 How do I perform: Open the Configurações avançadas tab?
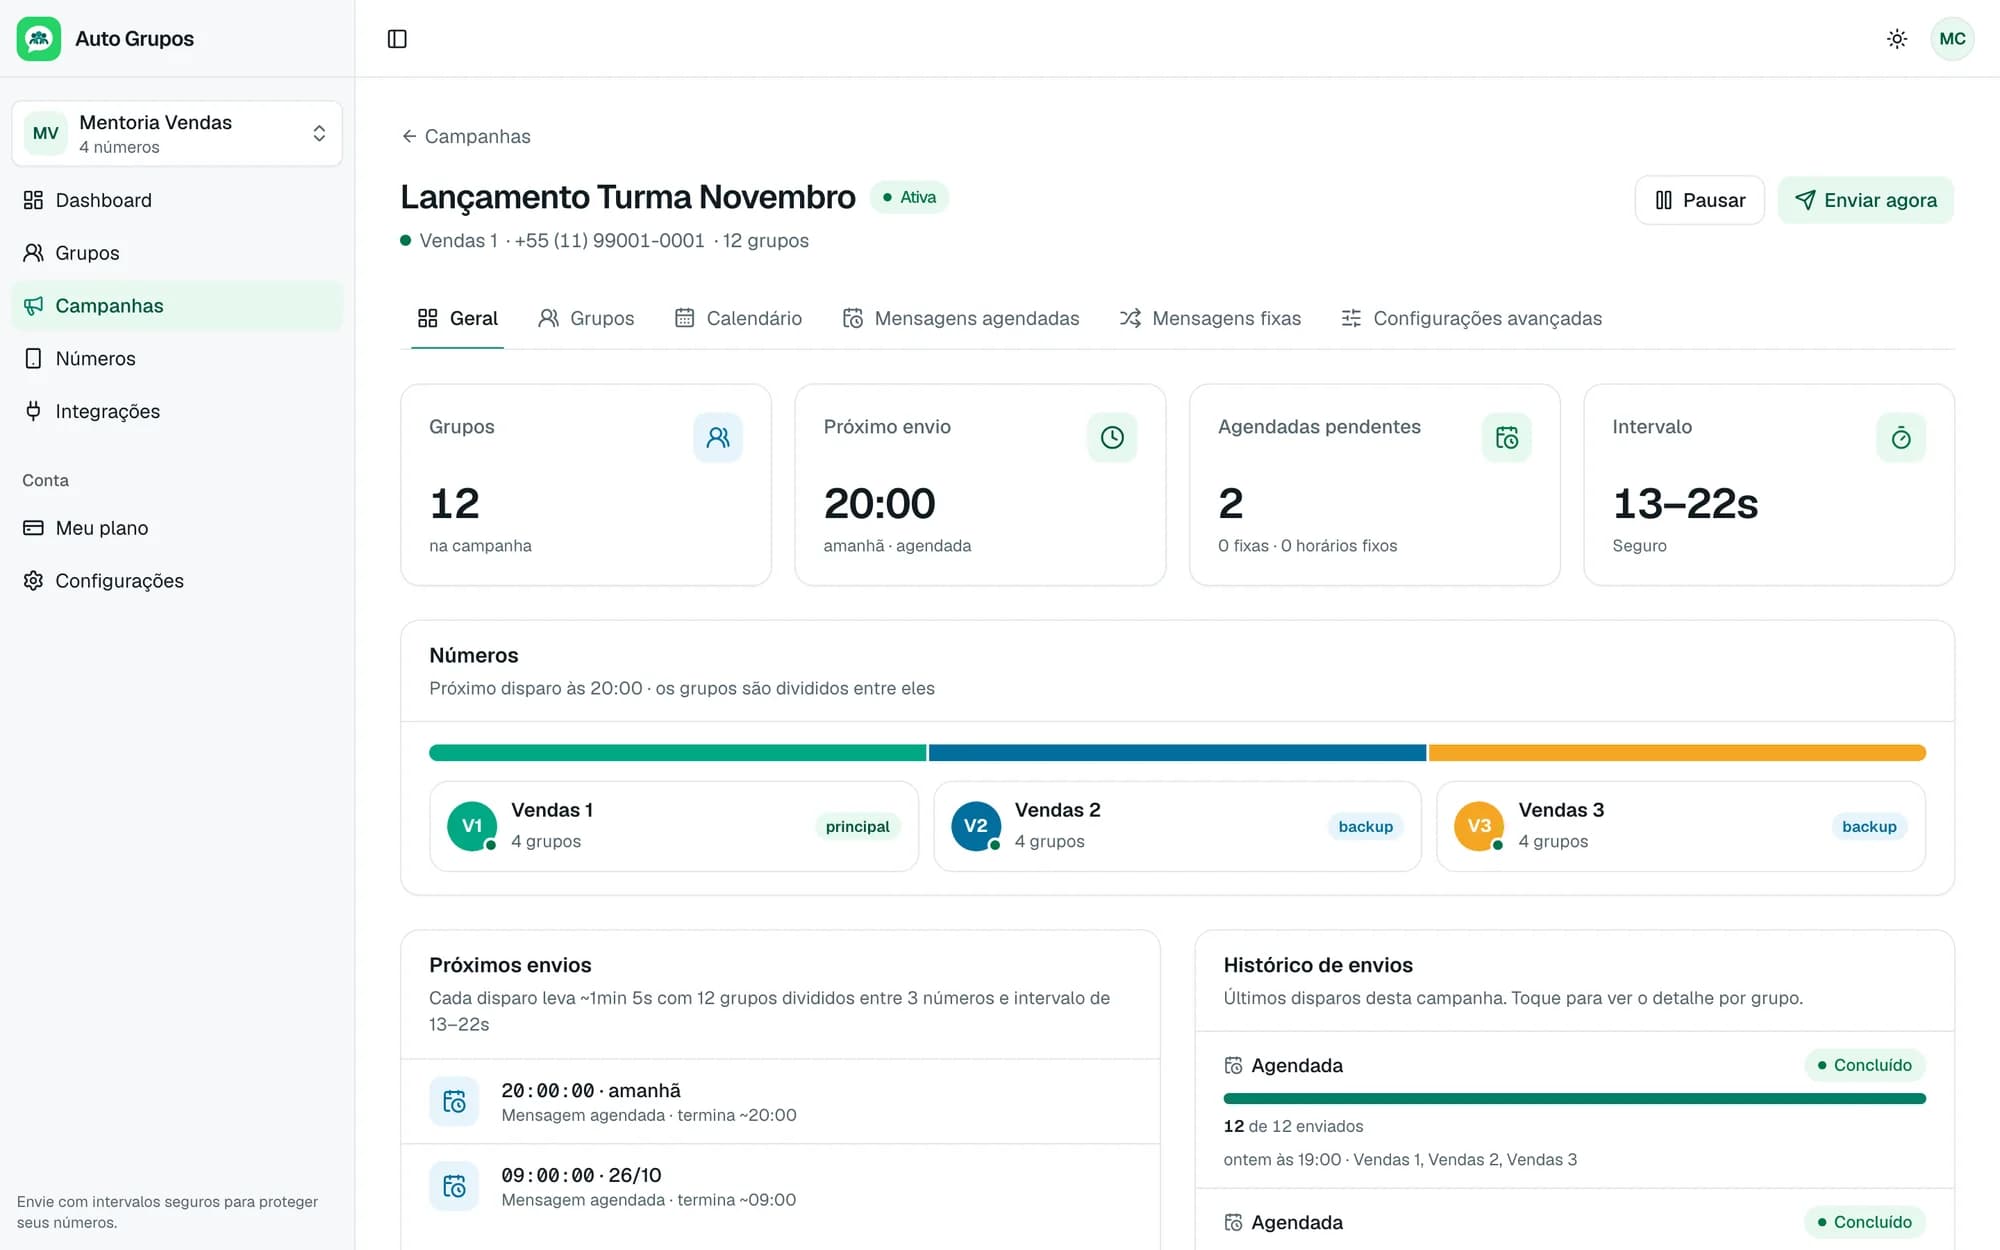tap(1471, 318)
